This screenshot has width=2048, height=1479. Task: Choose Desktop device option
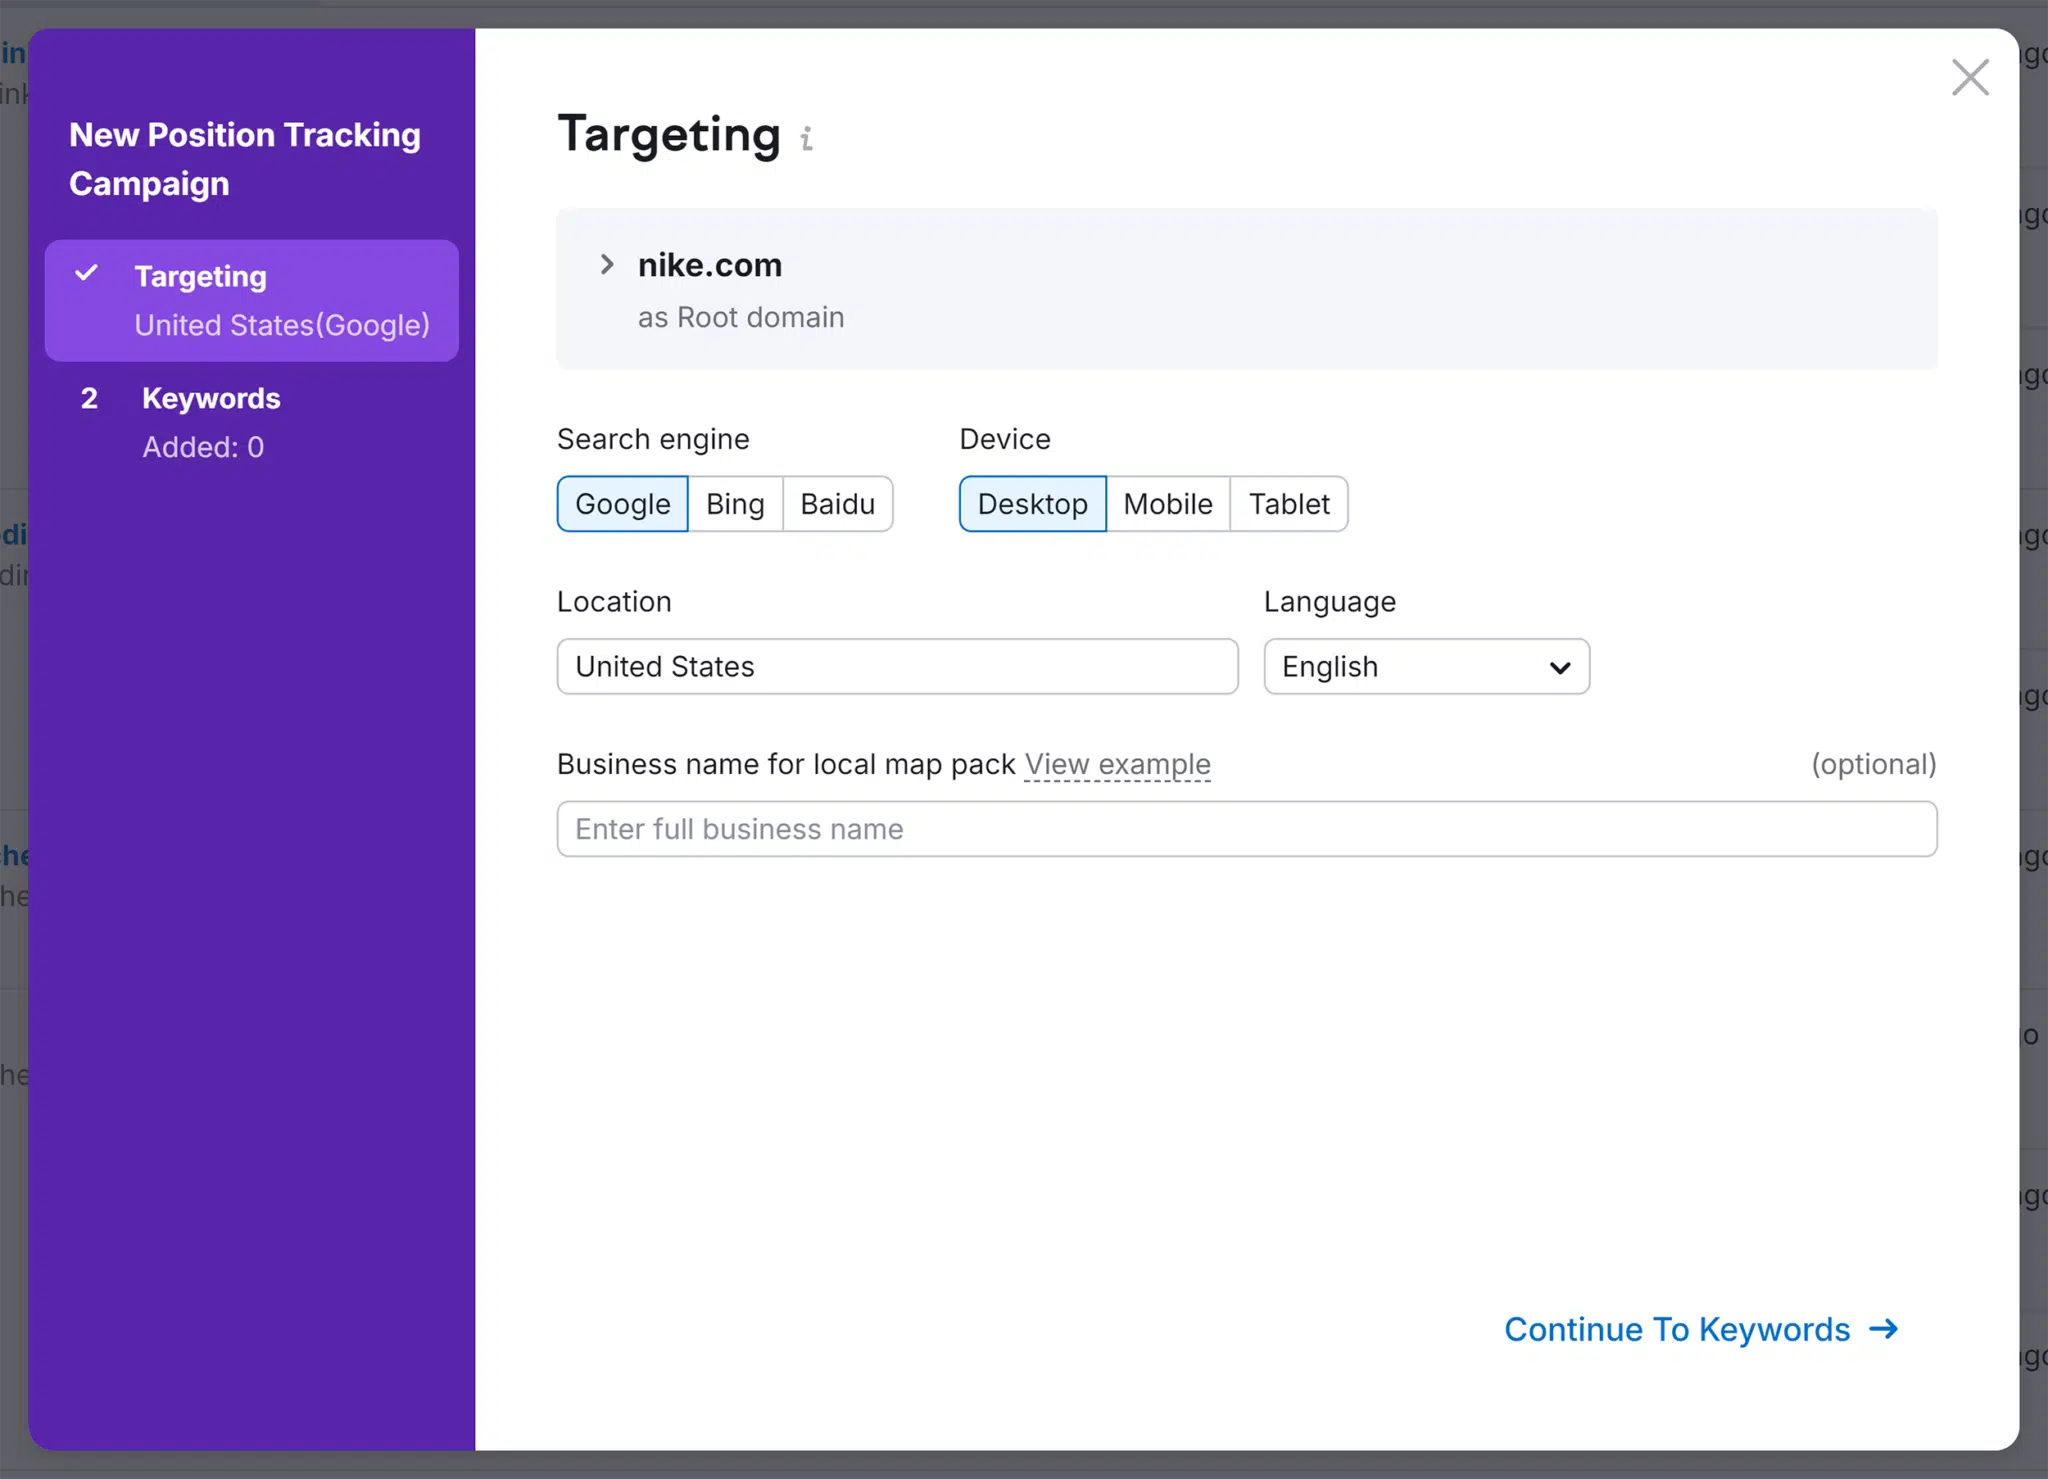pyautogui.click(x=1032, y=504)
